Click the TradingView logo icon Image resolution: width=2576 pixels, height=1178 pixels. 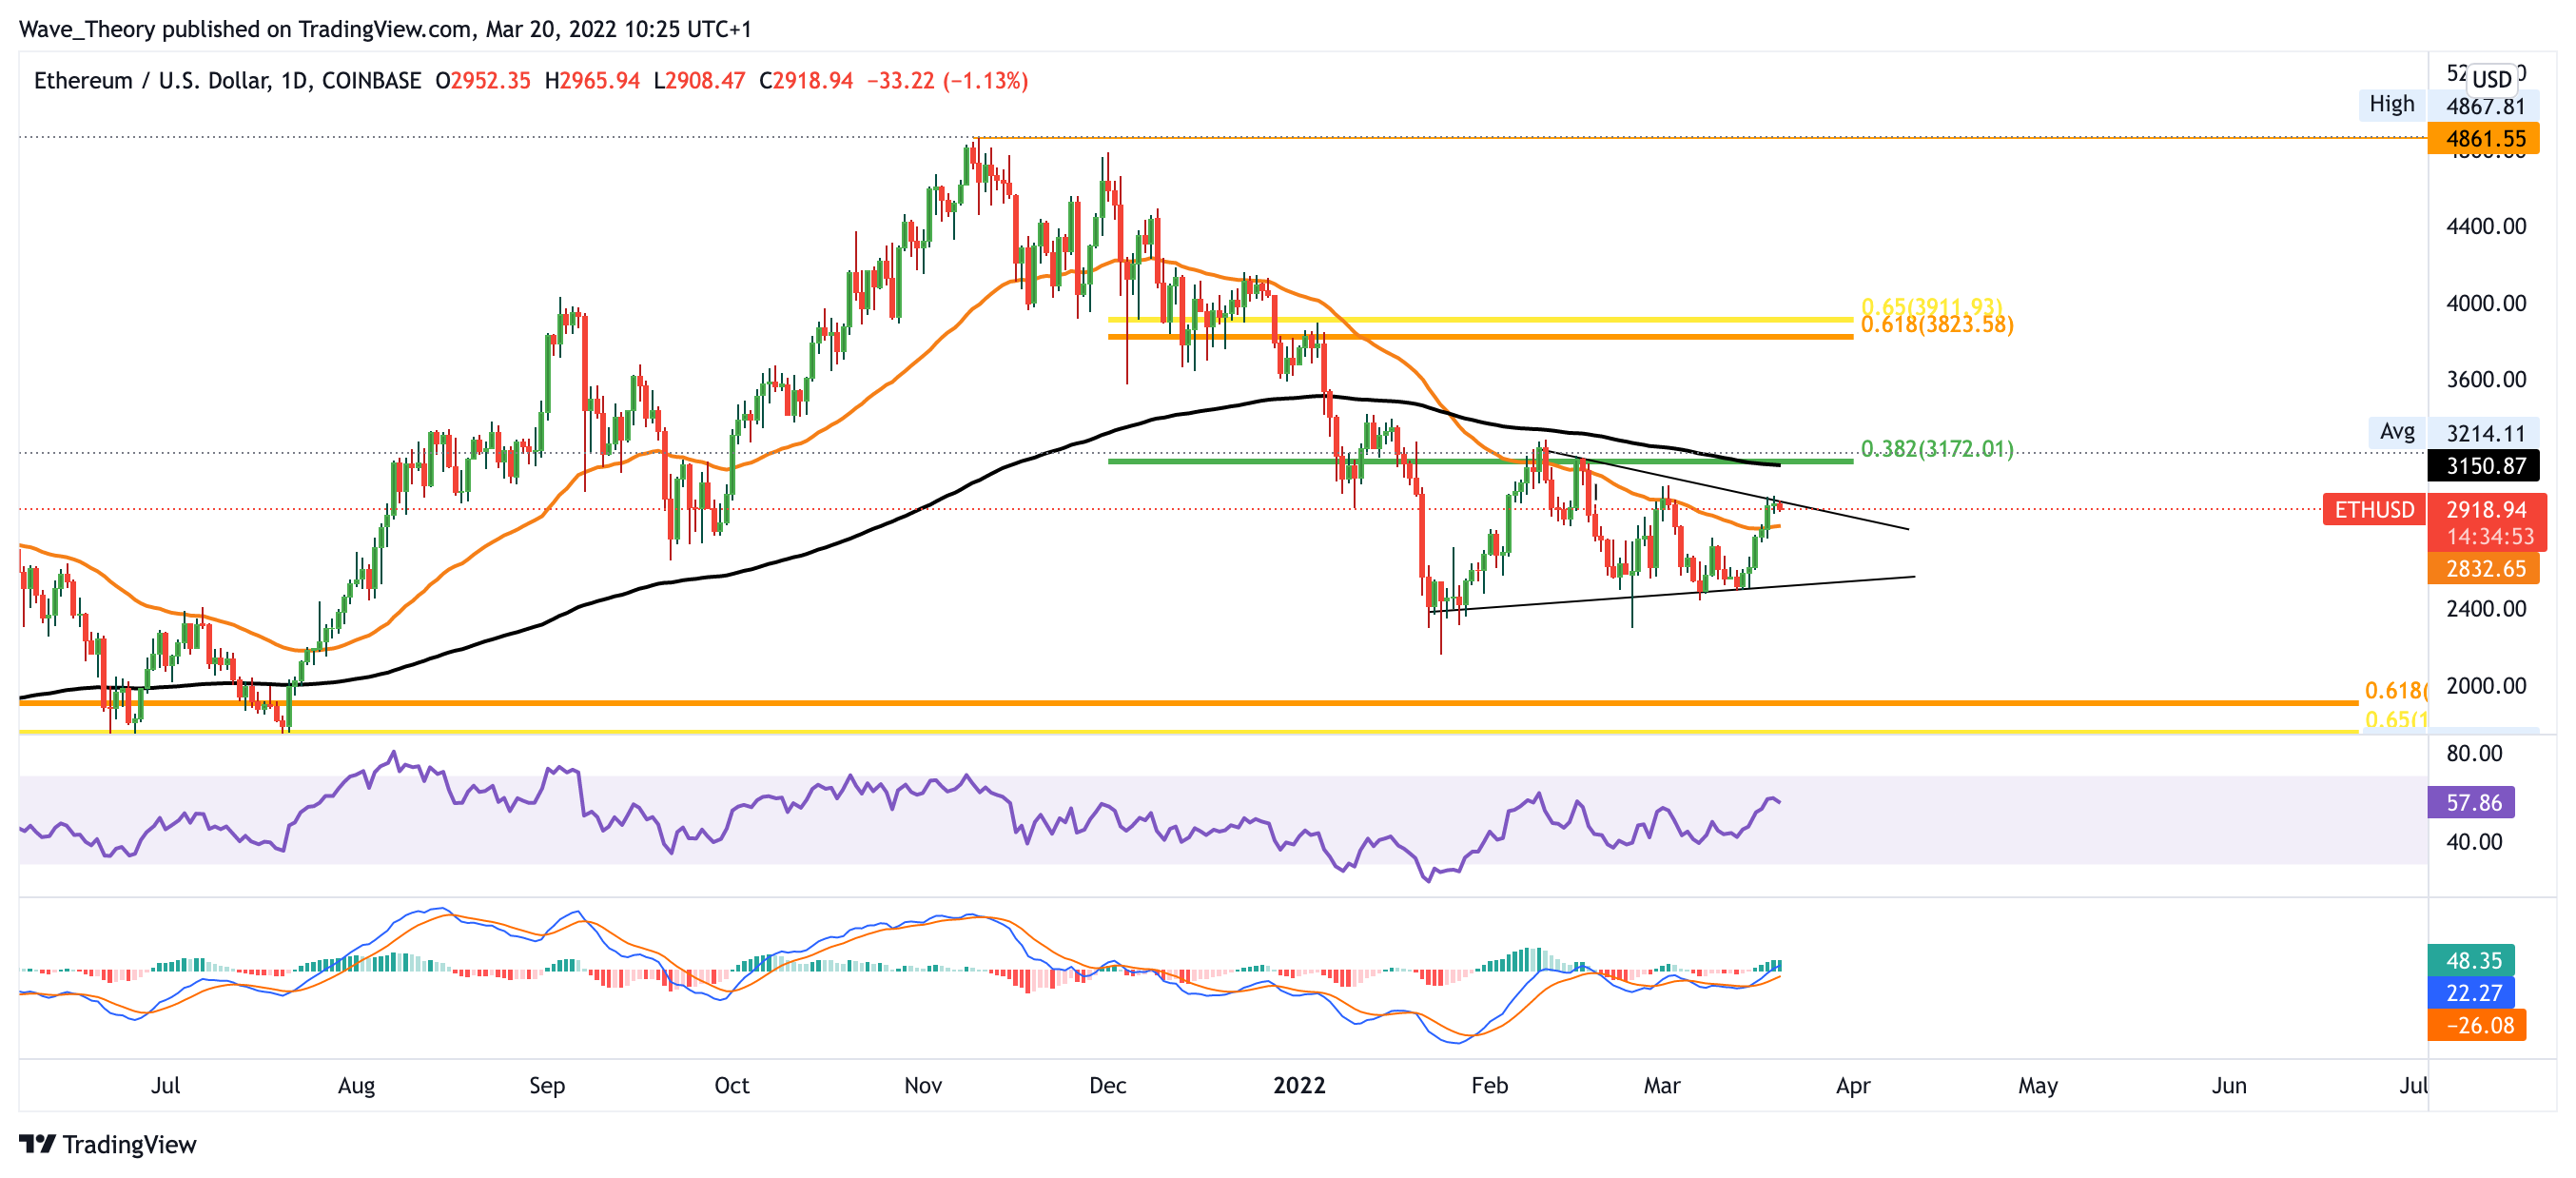(x=37, y=1143)
